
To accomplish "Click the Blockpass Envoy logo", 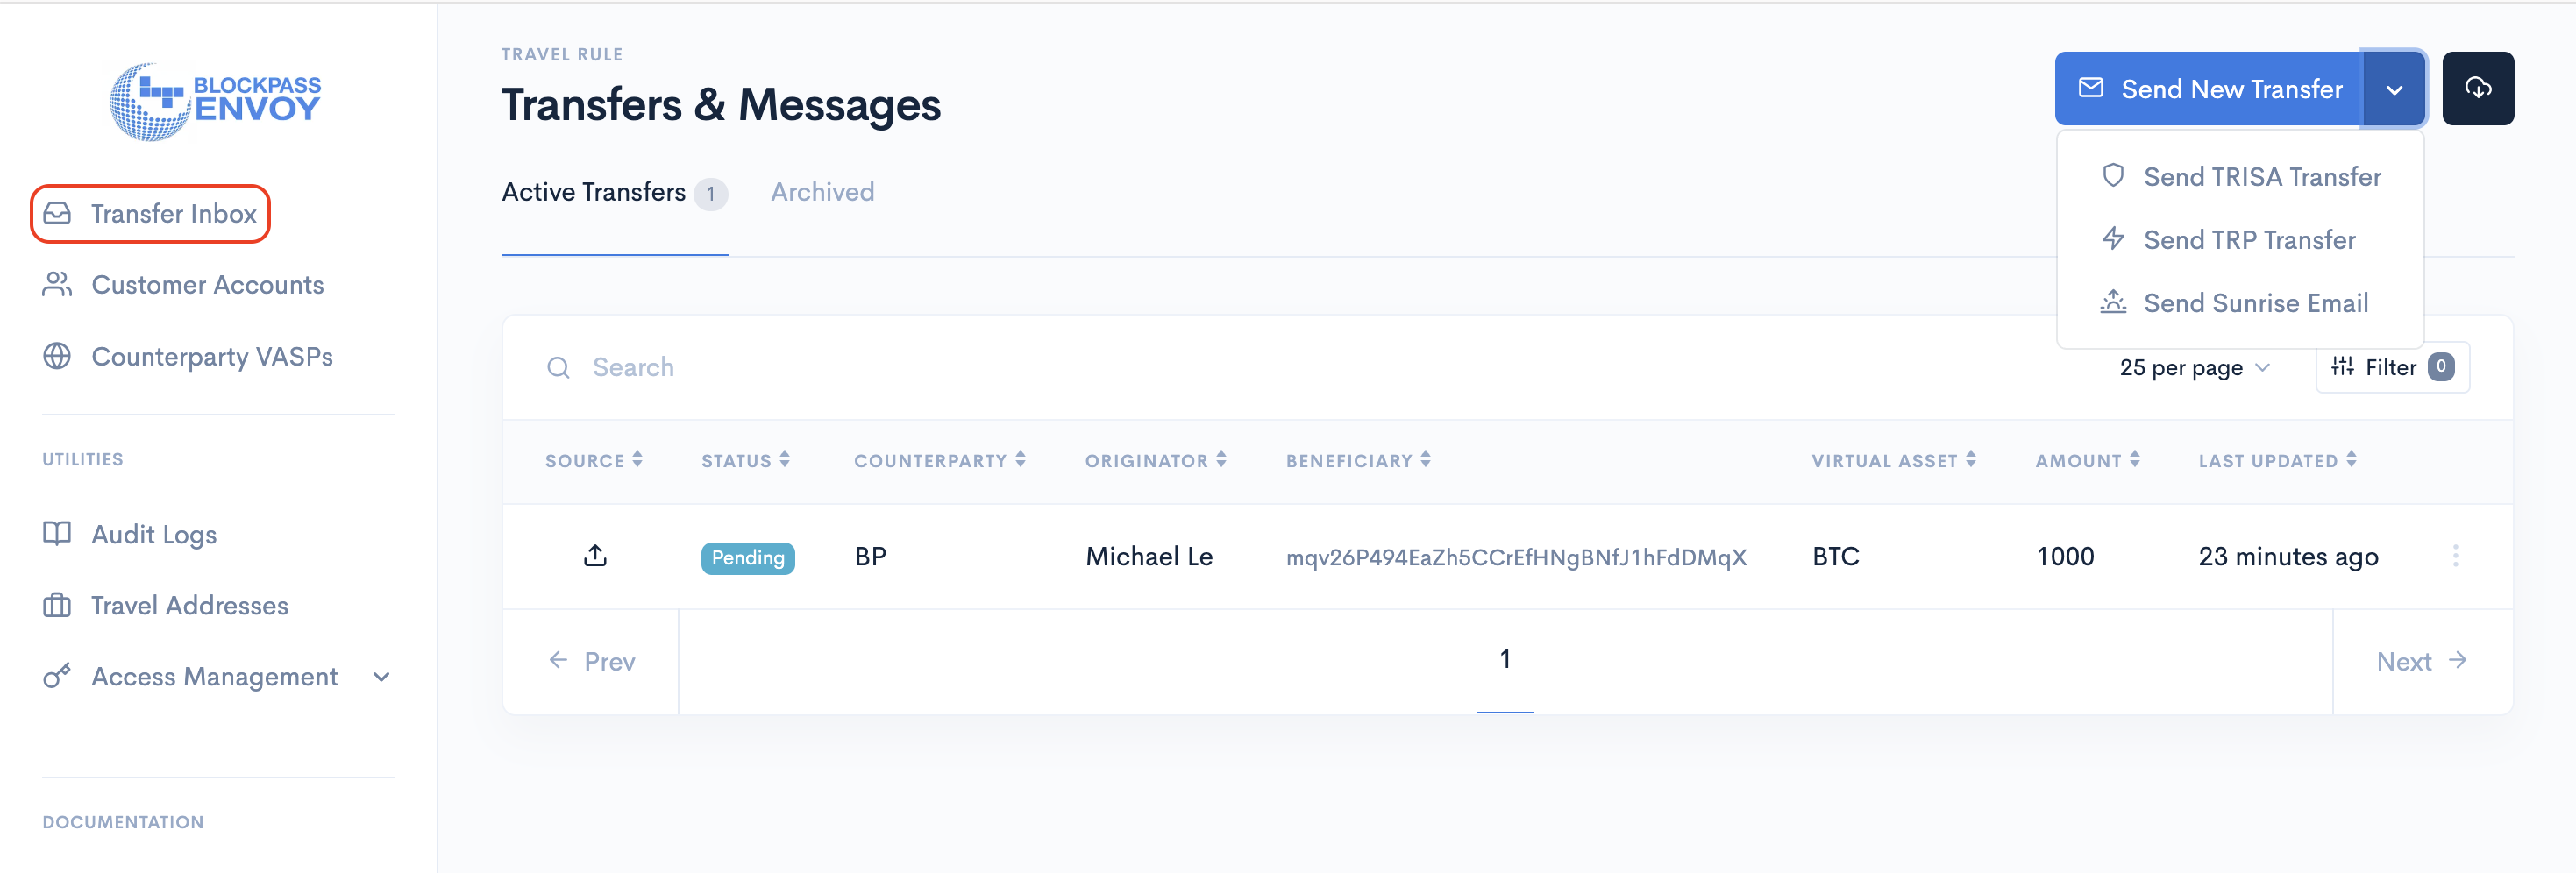I will point(215,101).
